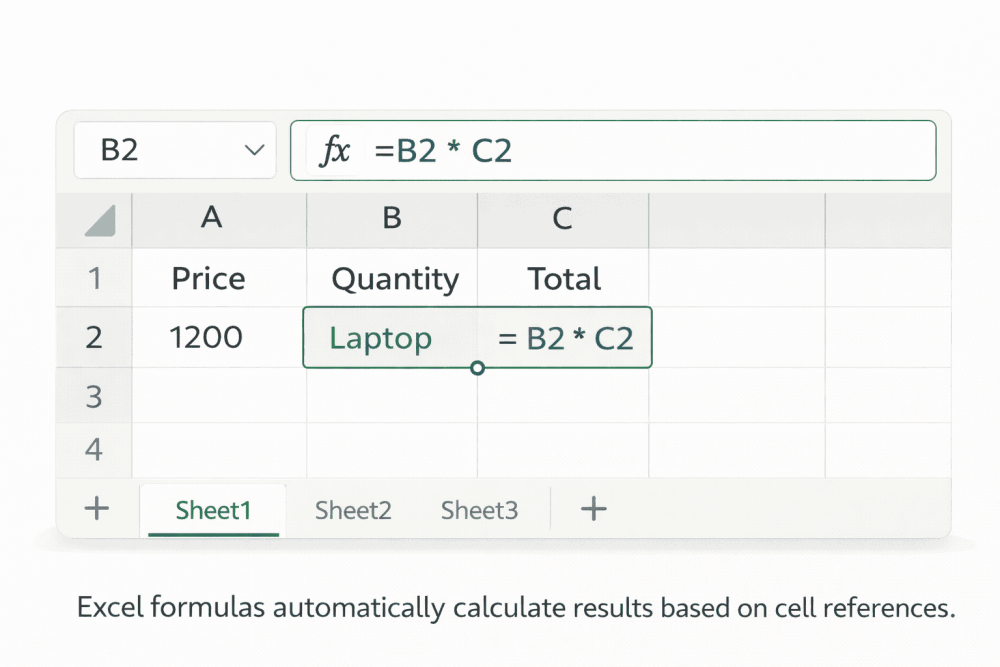Switch to Sheet2 tab
The image size is (1000, 667).
[x=352, y=509]
